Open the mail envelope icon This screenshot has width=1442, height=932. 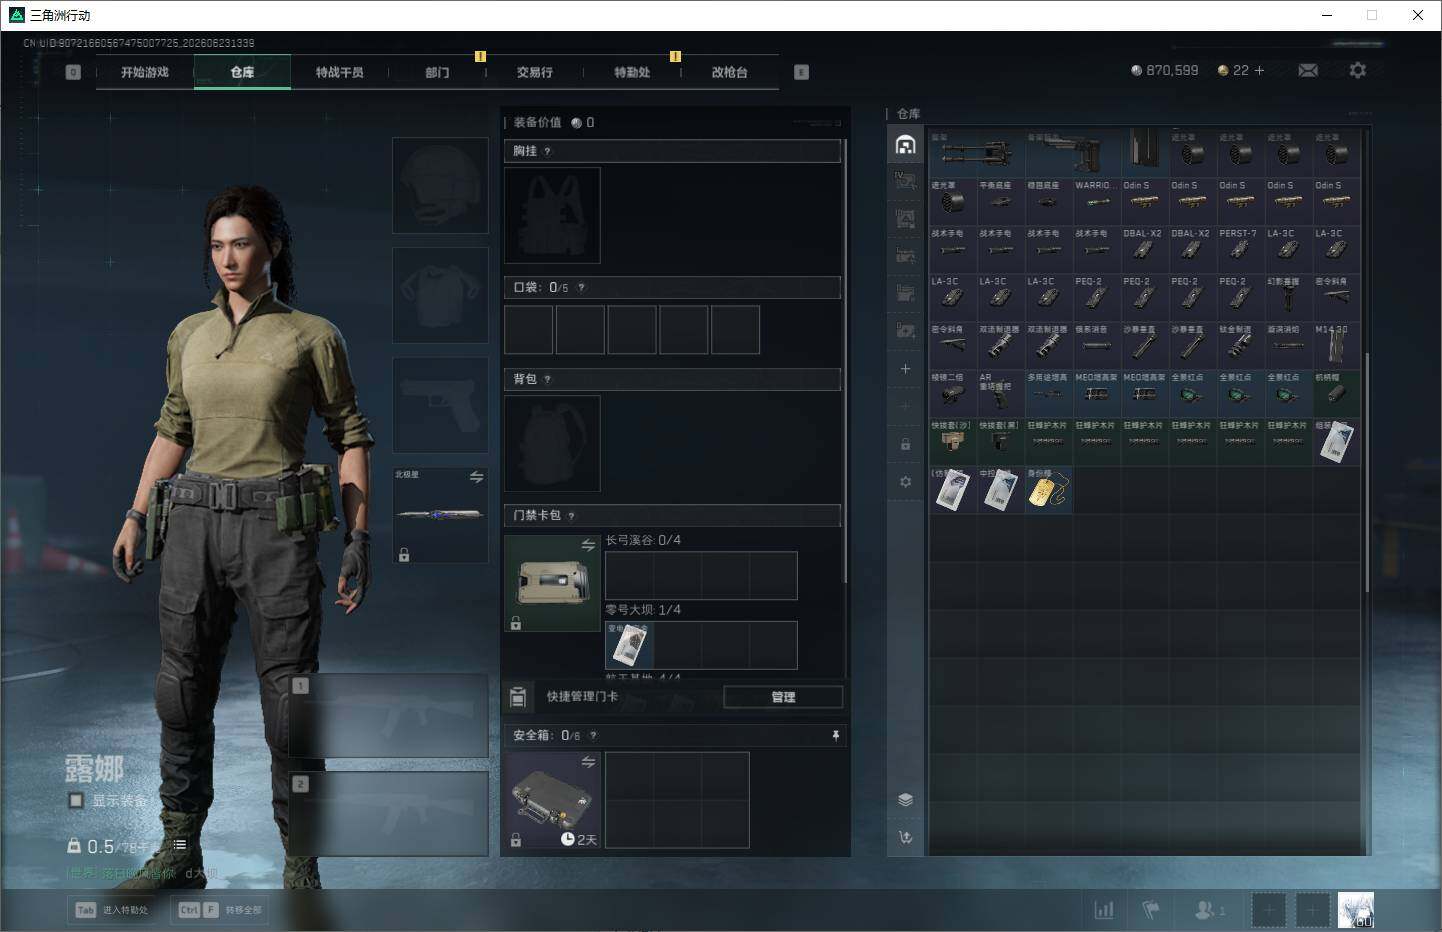pyautogui.click(x=1308, y=70)
